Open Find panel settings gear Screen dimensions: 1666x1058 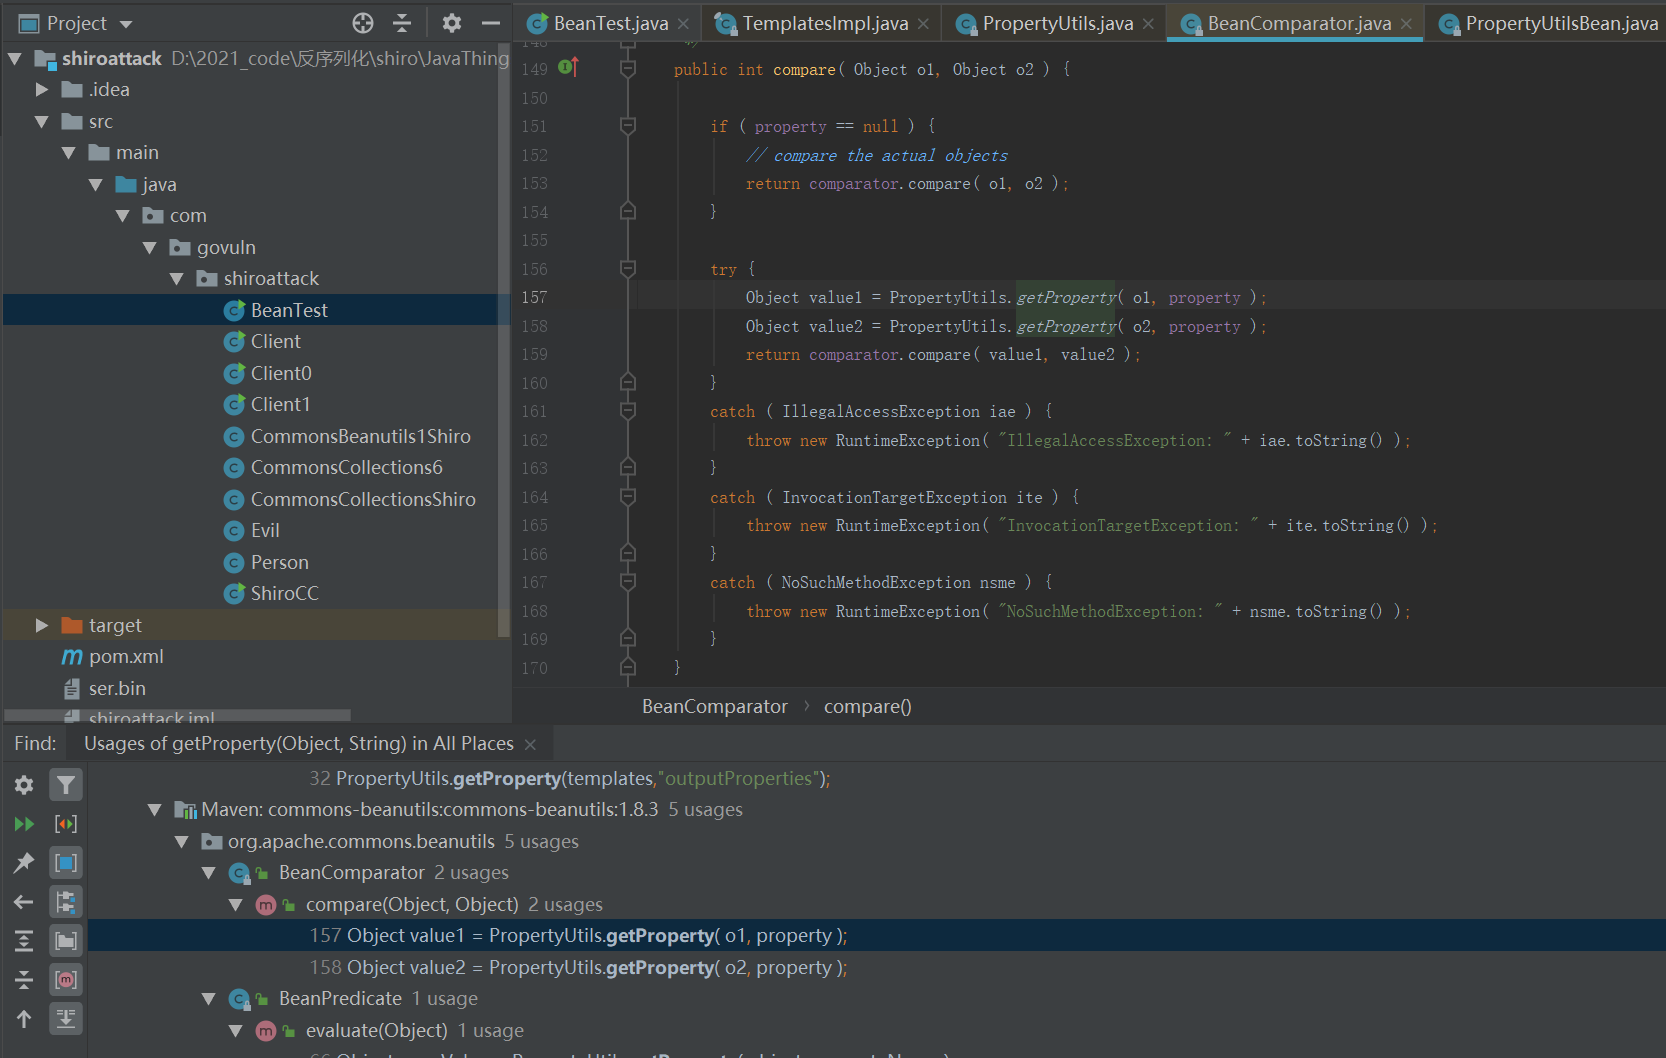[24, 785]
